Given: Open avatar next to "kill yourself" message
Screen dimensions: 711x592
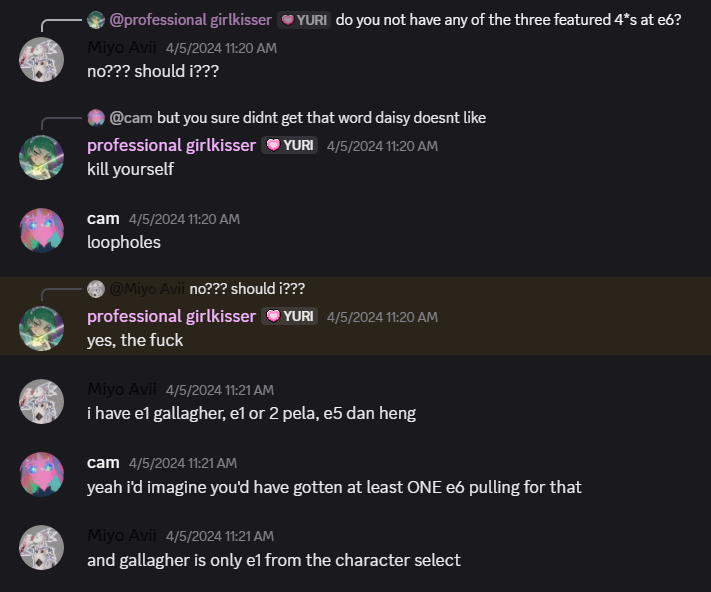Looking at the screenshot, I should pyautogui.click(x=42, y=157).
